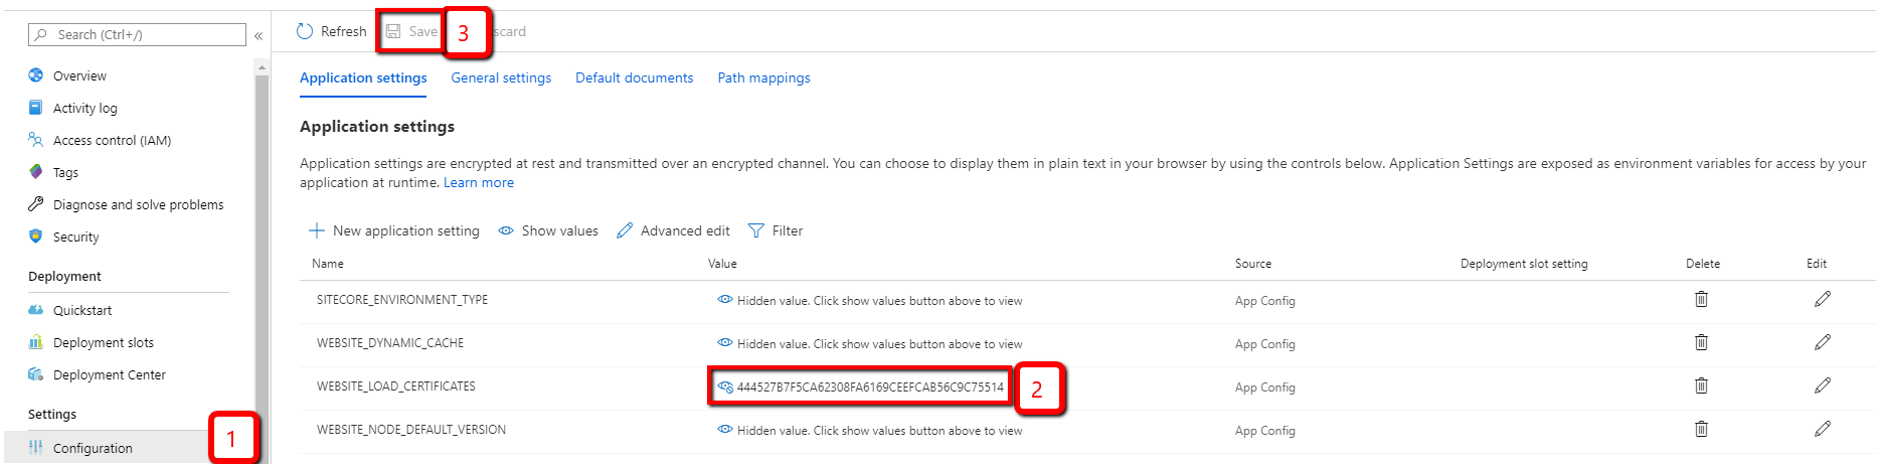Edit SITECORE_ENVIRONMENT_TYPE using pencil icon
This screenshot has width=1882, height=467.
point(1823,299)
